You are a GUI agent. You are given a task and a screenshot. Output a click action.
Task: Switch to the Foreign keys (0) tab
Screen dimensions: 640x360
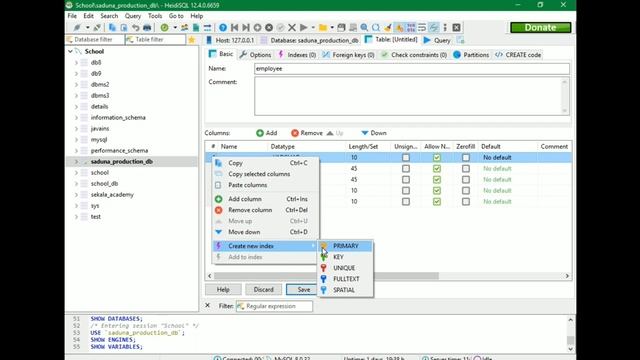pyautogui.click(x=349, y=55)
